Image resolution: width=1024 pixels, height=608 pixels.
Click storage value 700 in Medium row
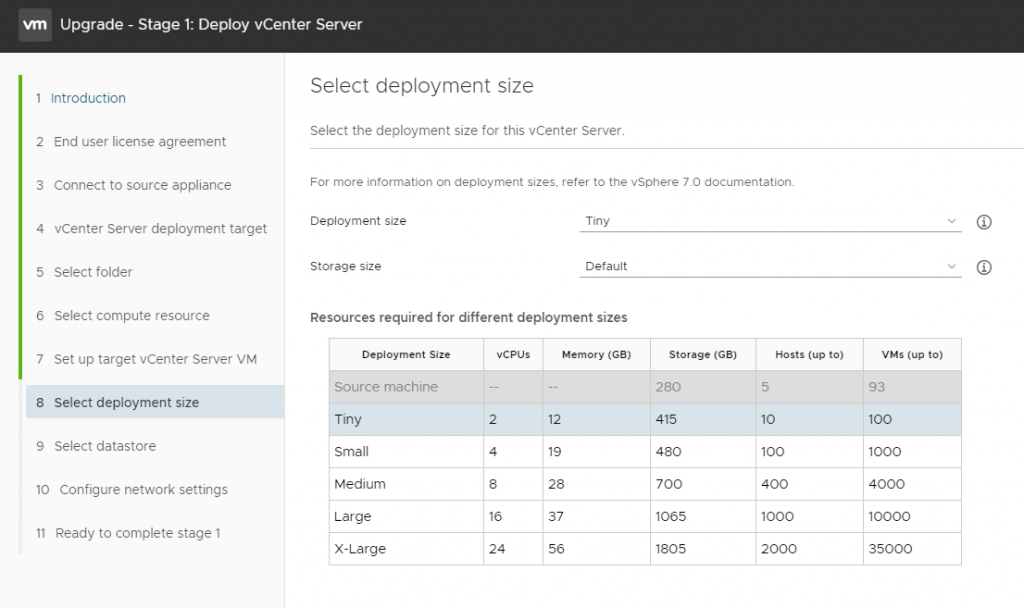pyautogui.click(x=669, y=484)
